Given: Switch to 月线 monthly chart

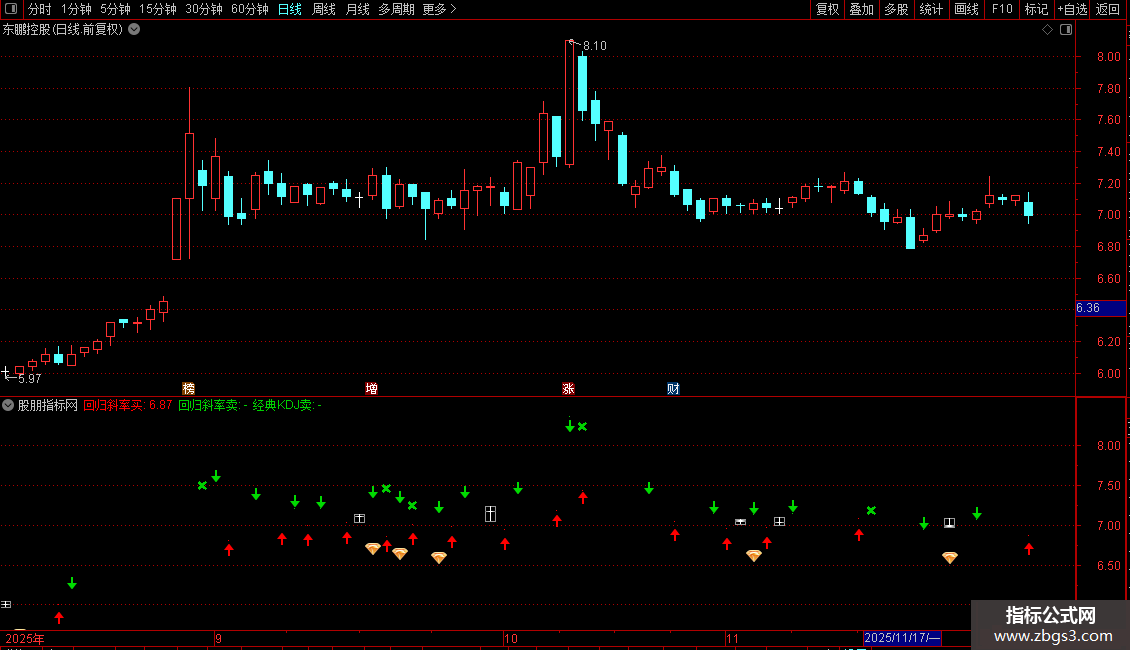Looking at the screenshot, I should [x=357, y=9].
